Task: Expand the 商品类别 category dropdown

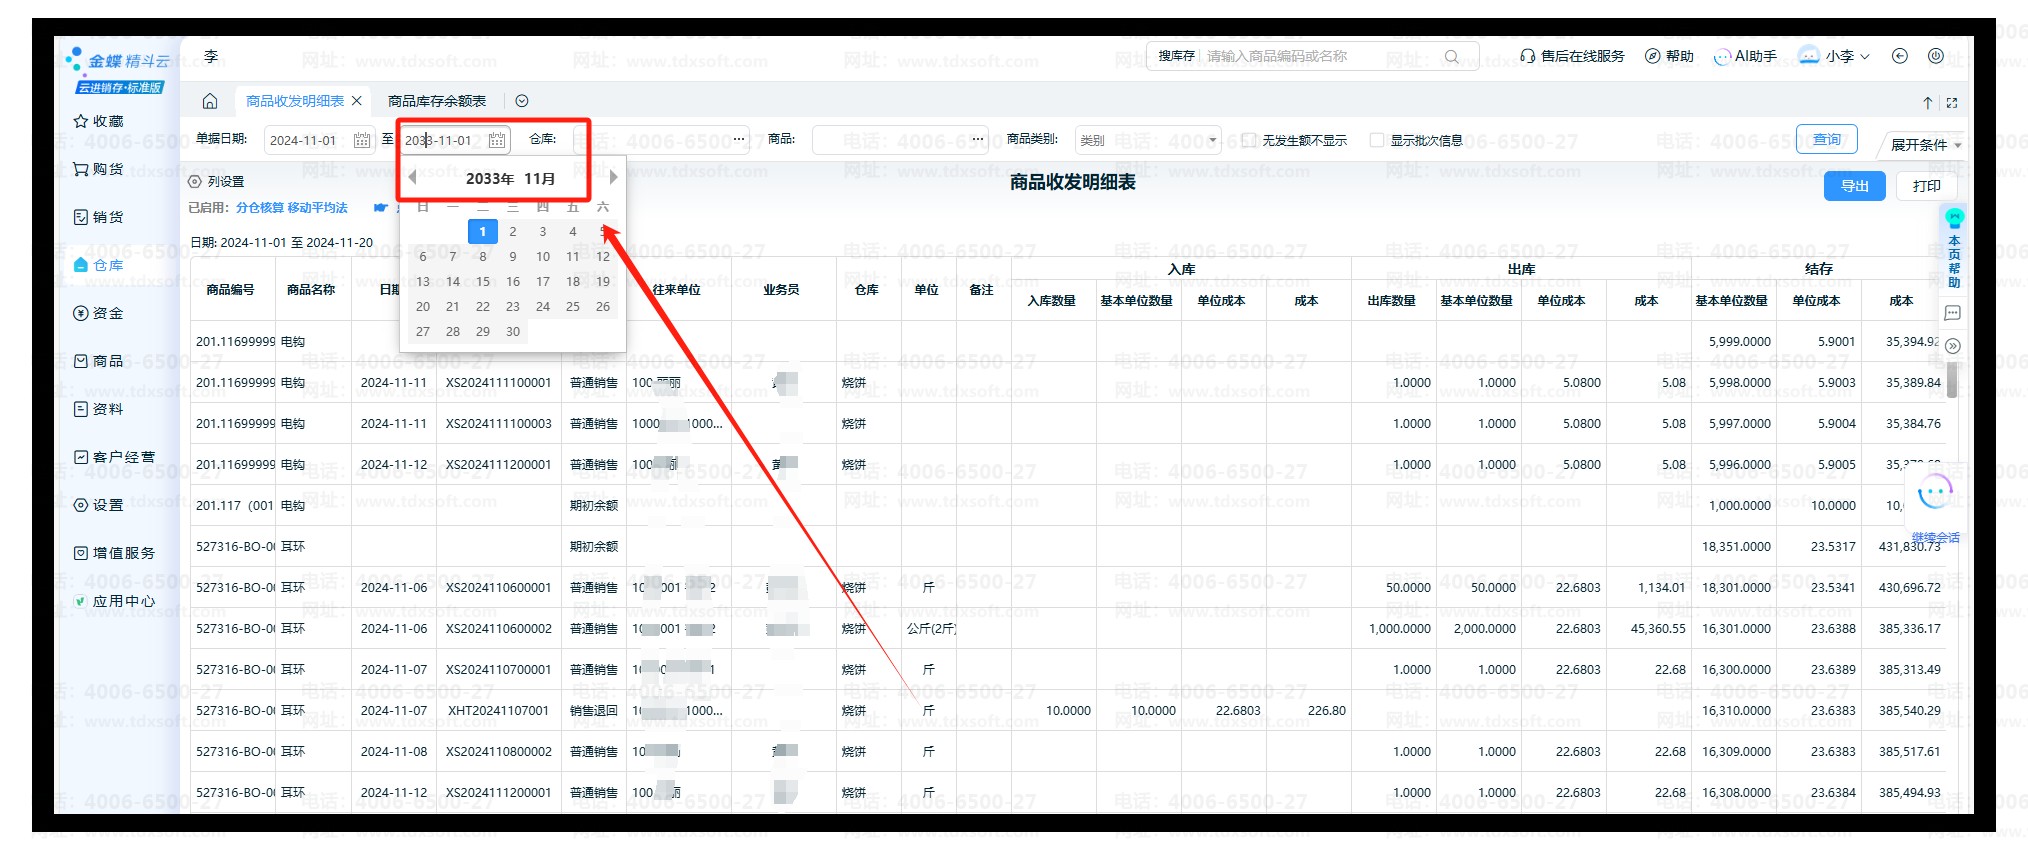Action: pyautogui.click(x=1212, y=140)
